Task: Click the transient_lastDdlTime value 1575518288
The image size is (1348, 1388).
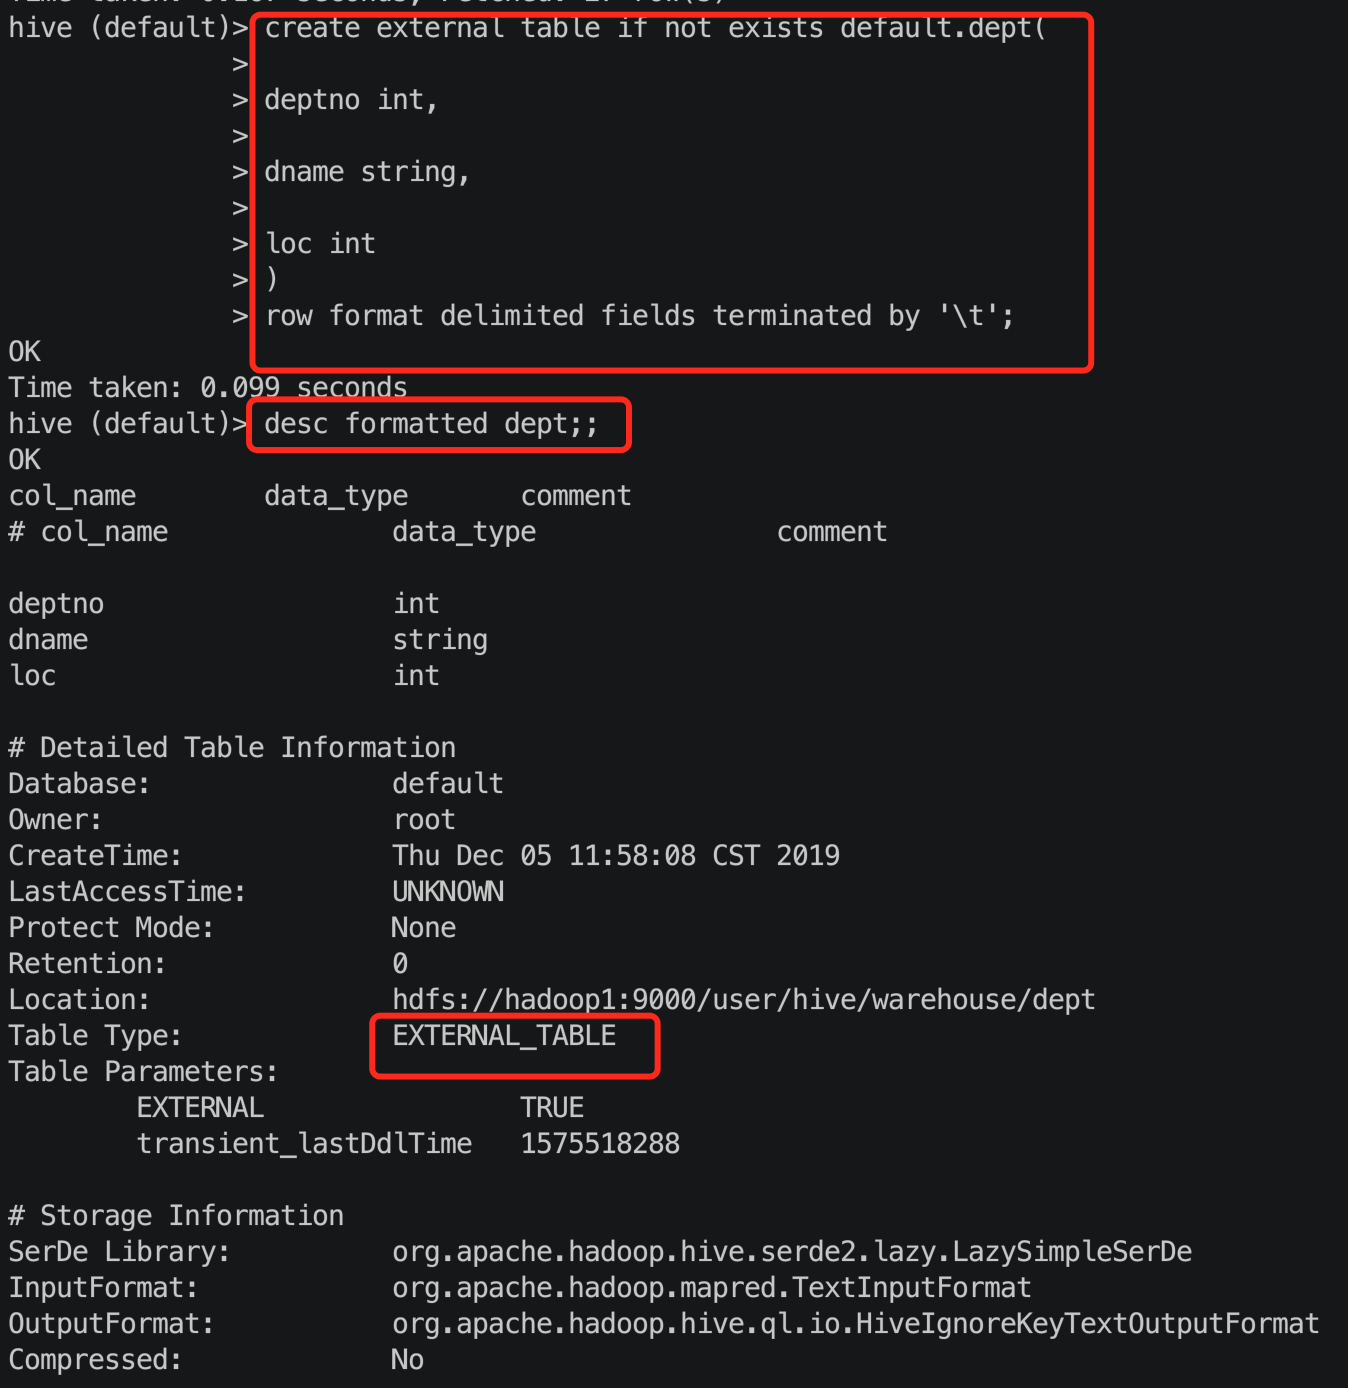Action: coord(600,1144)
